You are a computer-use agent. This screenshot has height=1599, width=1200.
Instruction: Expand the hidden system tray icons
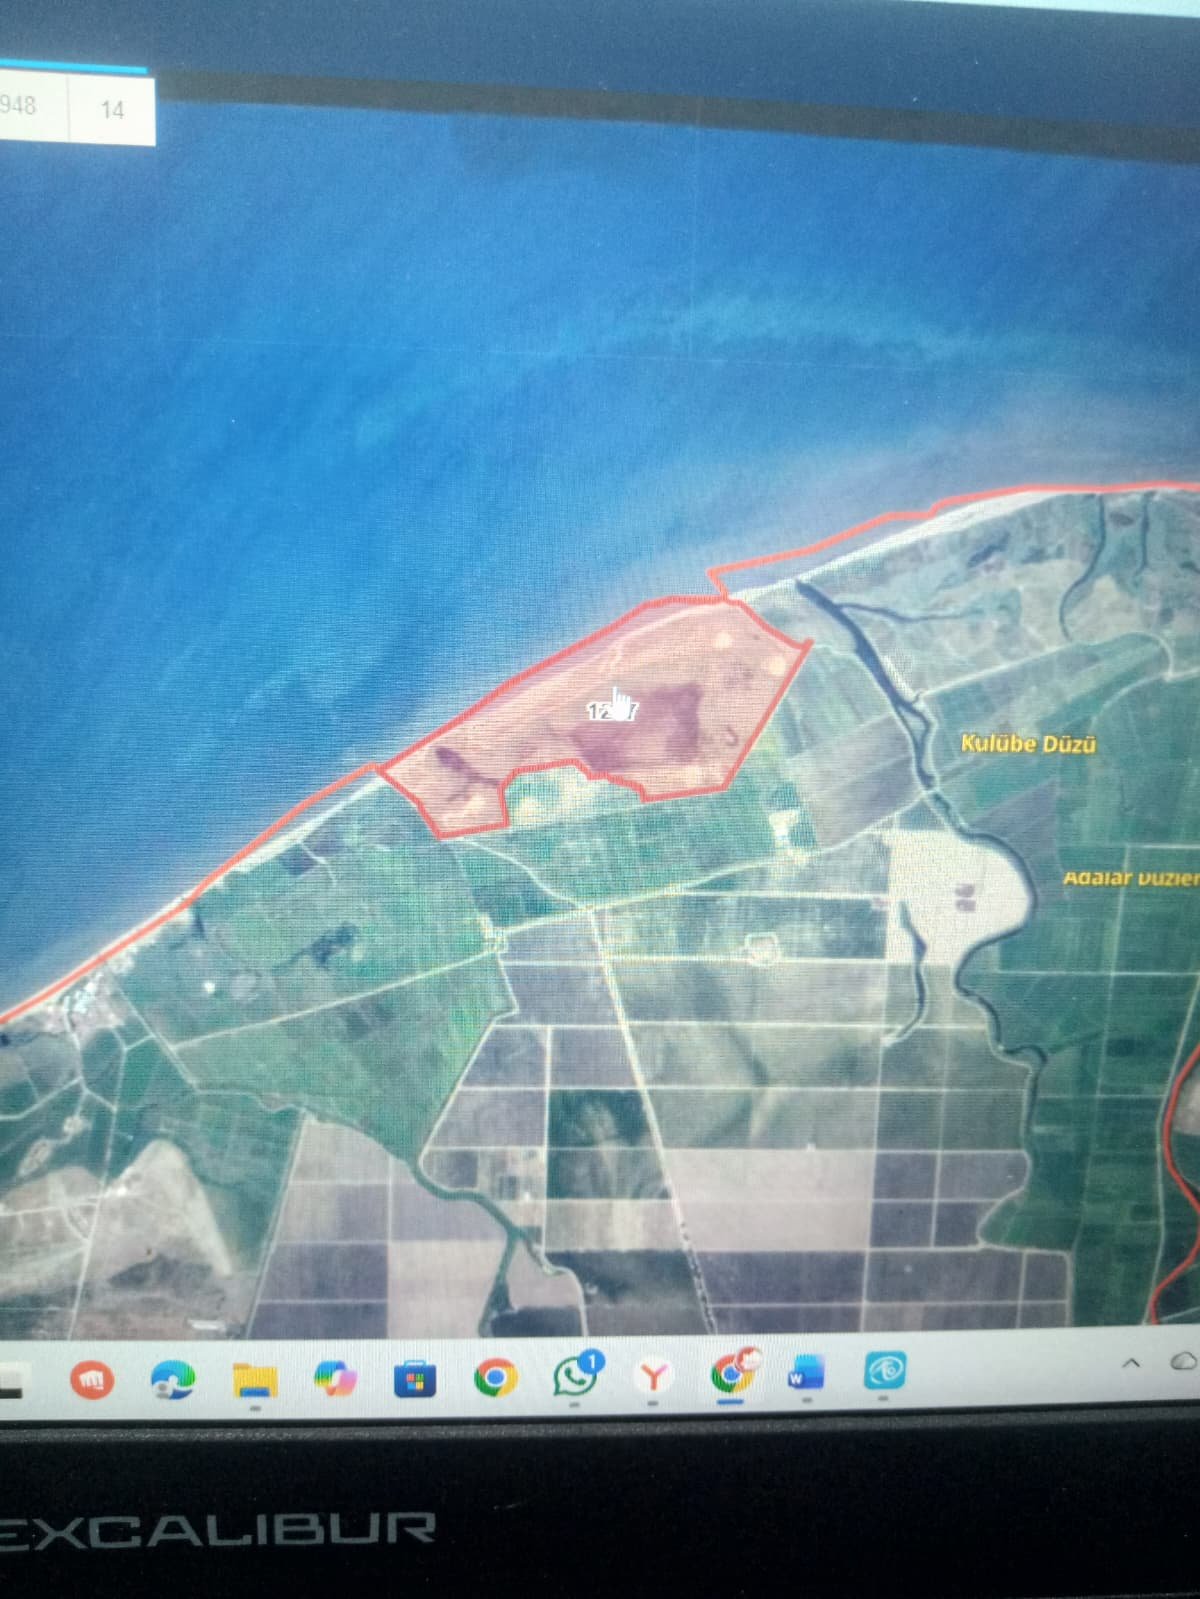click(1131, 1362)
